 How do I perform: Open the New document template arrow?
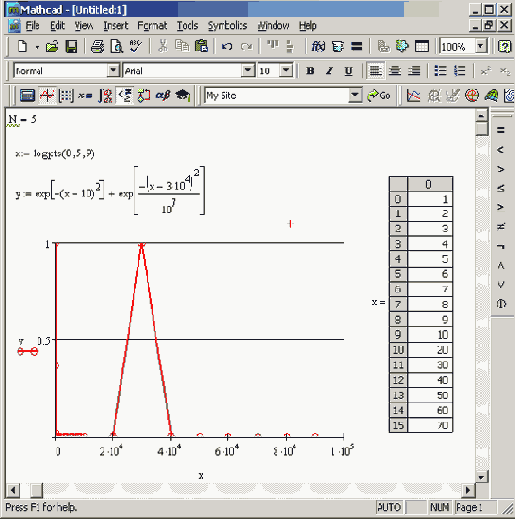tap(37, 47)
